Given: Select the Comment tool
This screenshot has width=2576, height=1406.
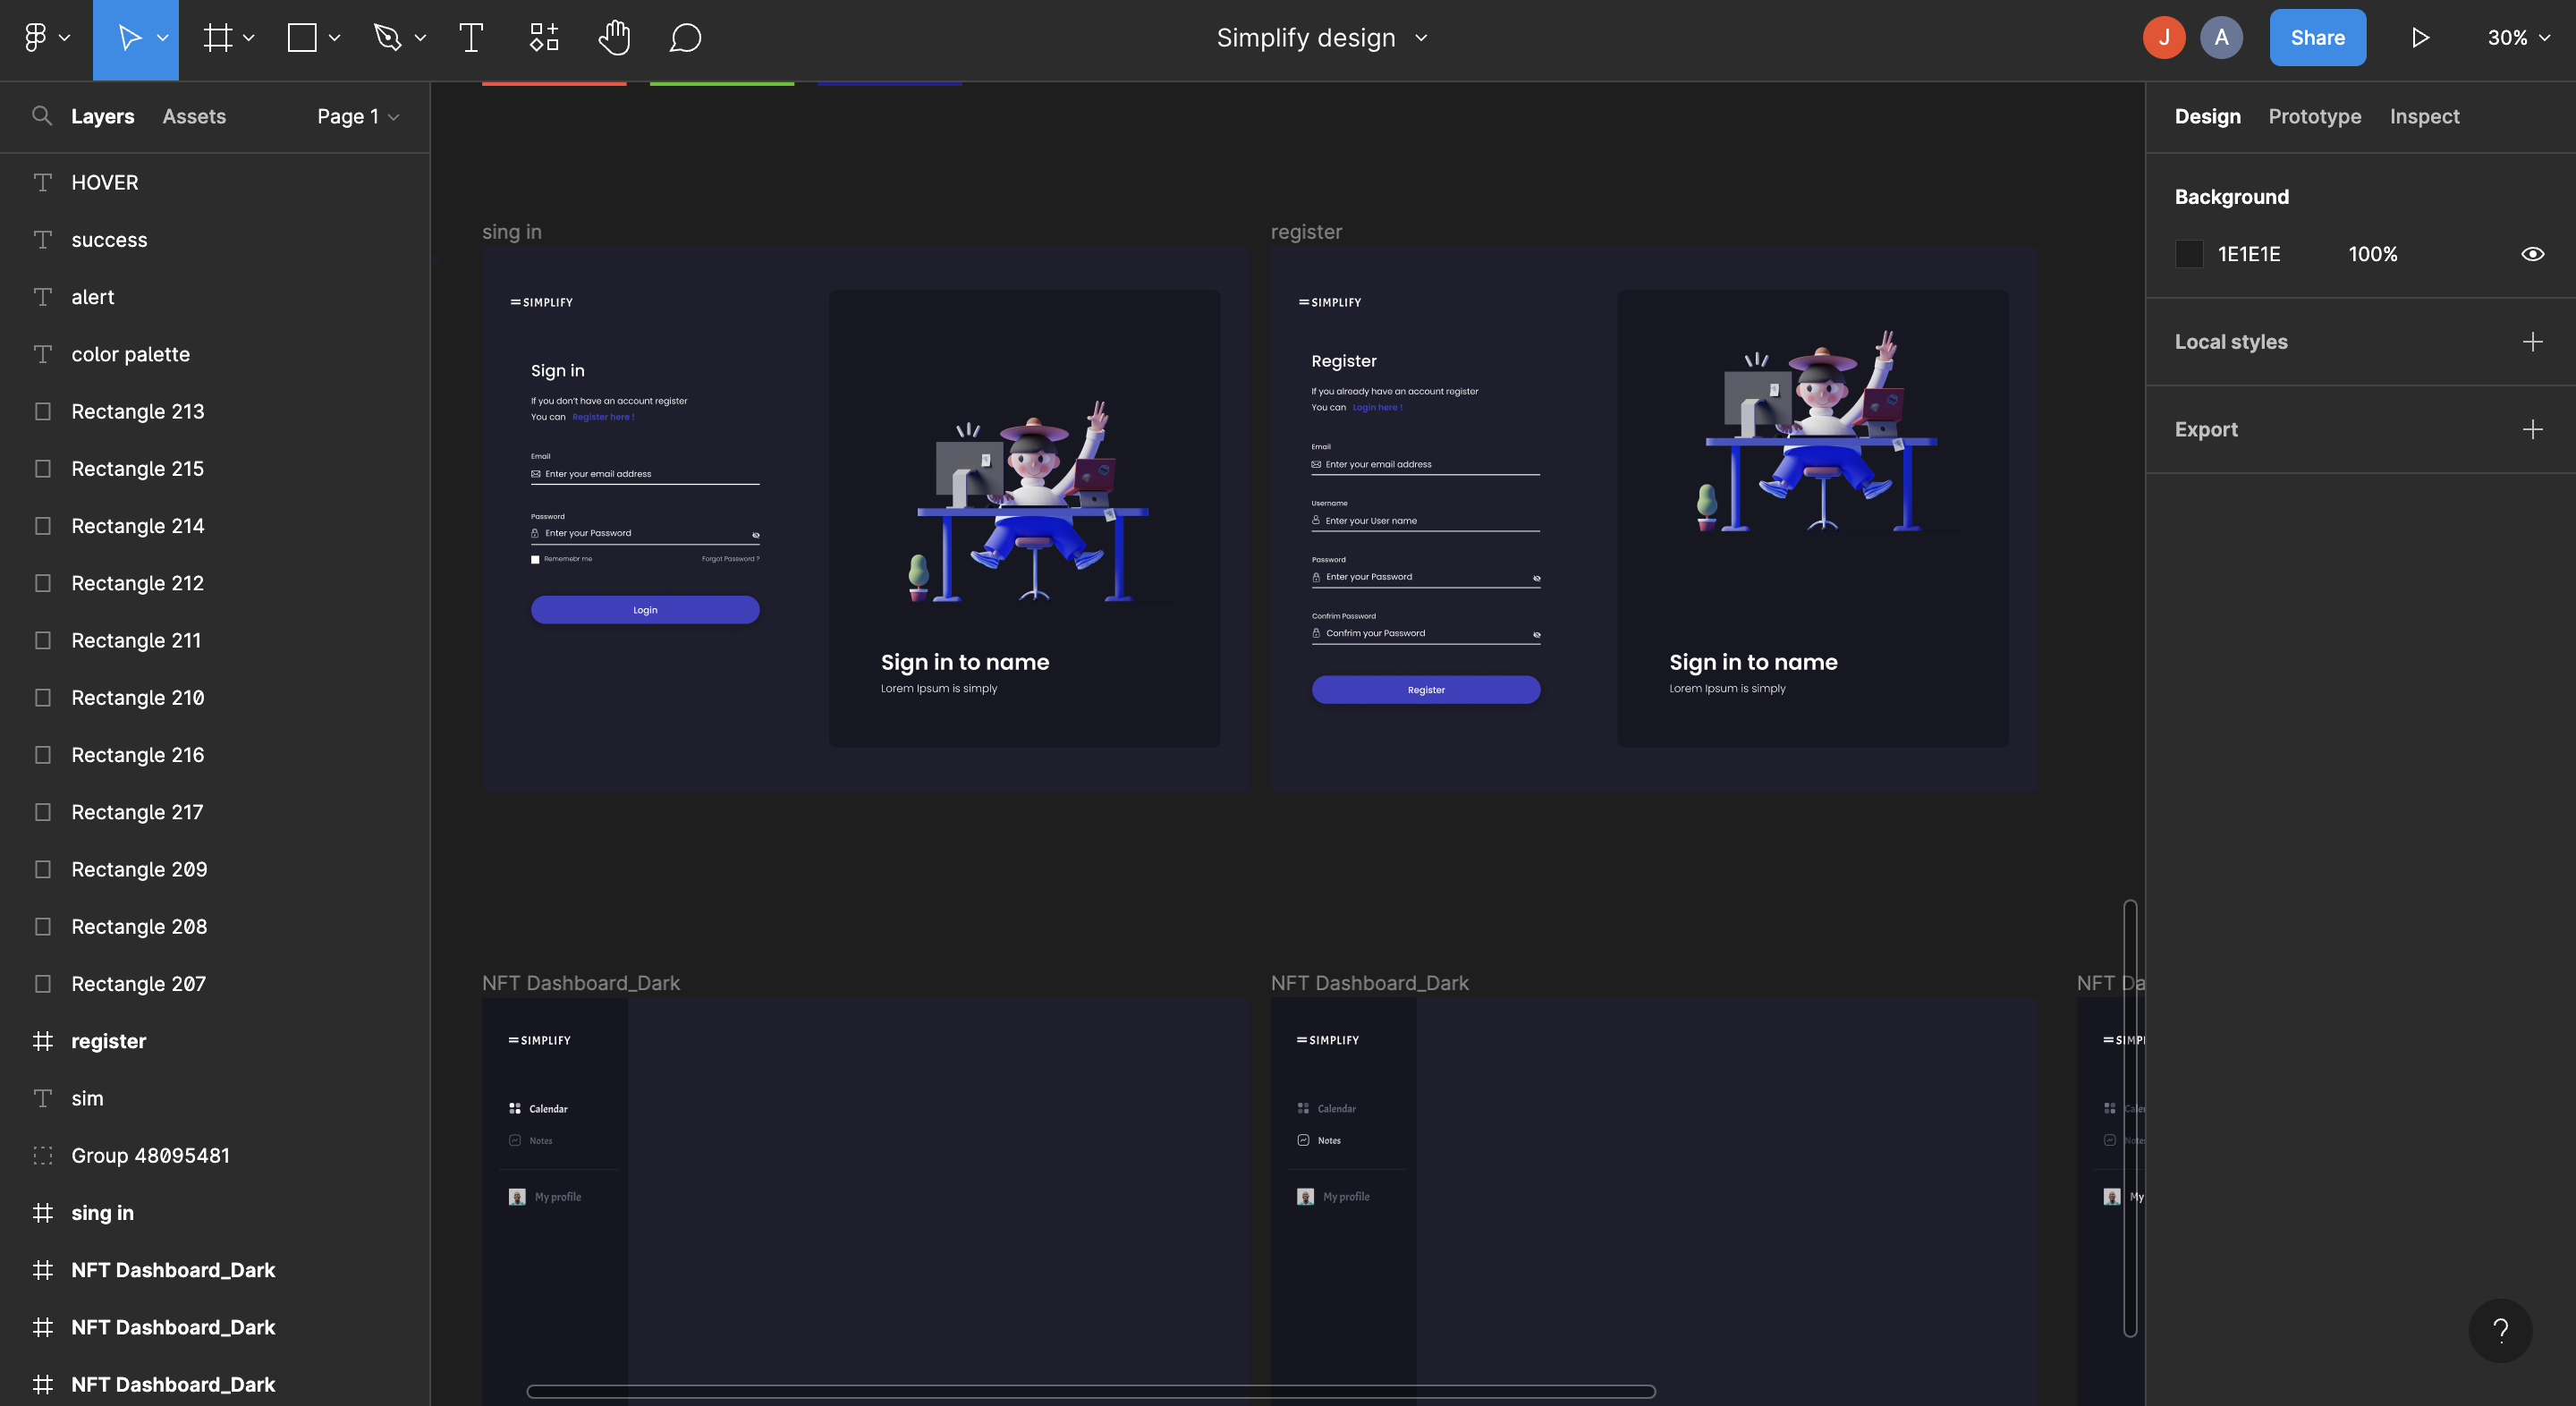Looking at the screenshot, I should pyautogui.click(x=685, y=38).
